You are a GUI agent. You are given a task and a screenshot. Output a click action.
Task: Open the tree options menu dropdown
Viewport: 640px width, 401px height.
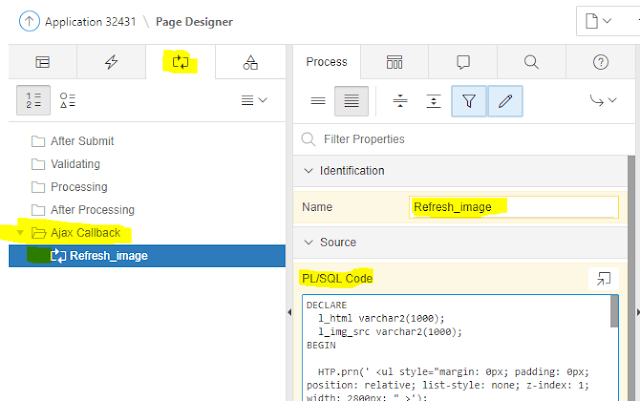pyautogui.click(x=255, y=100)
